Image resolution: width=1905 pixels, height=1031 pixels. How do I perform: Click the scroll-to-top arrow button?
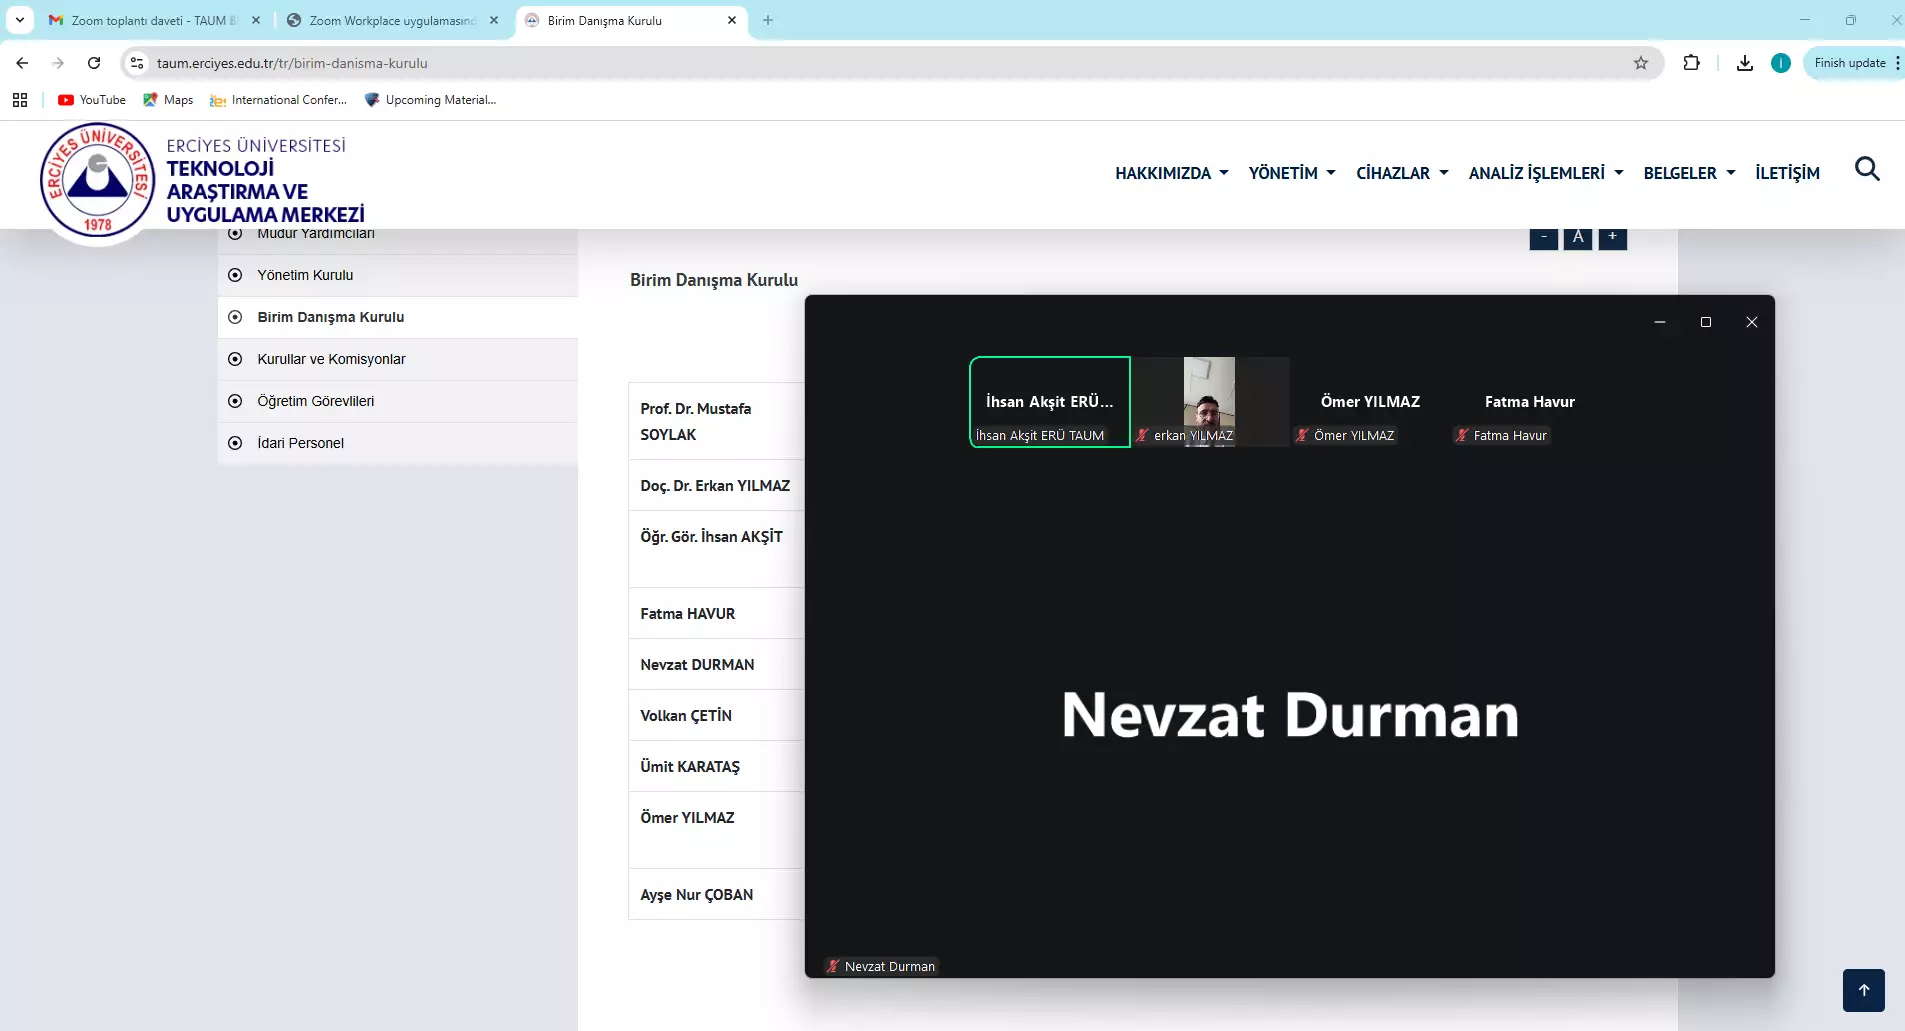[1863, 990]
